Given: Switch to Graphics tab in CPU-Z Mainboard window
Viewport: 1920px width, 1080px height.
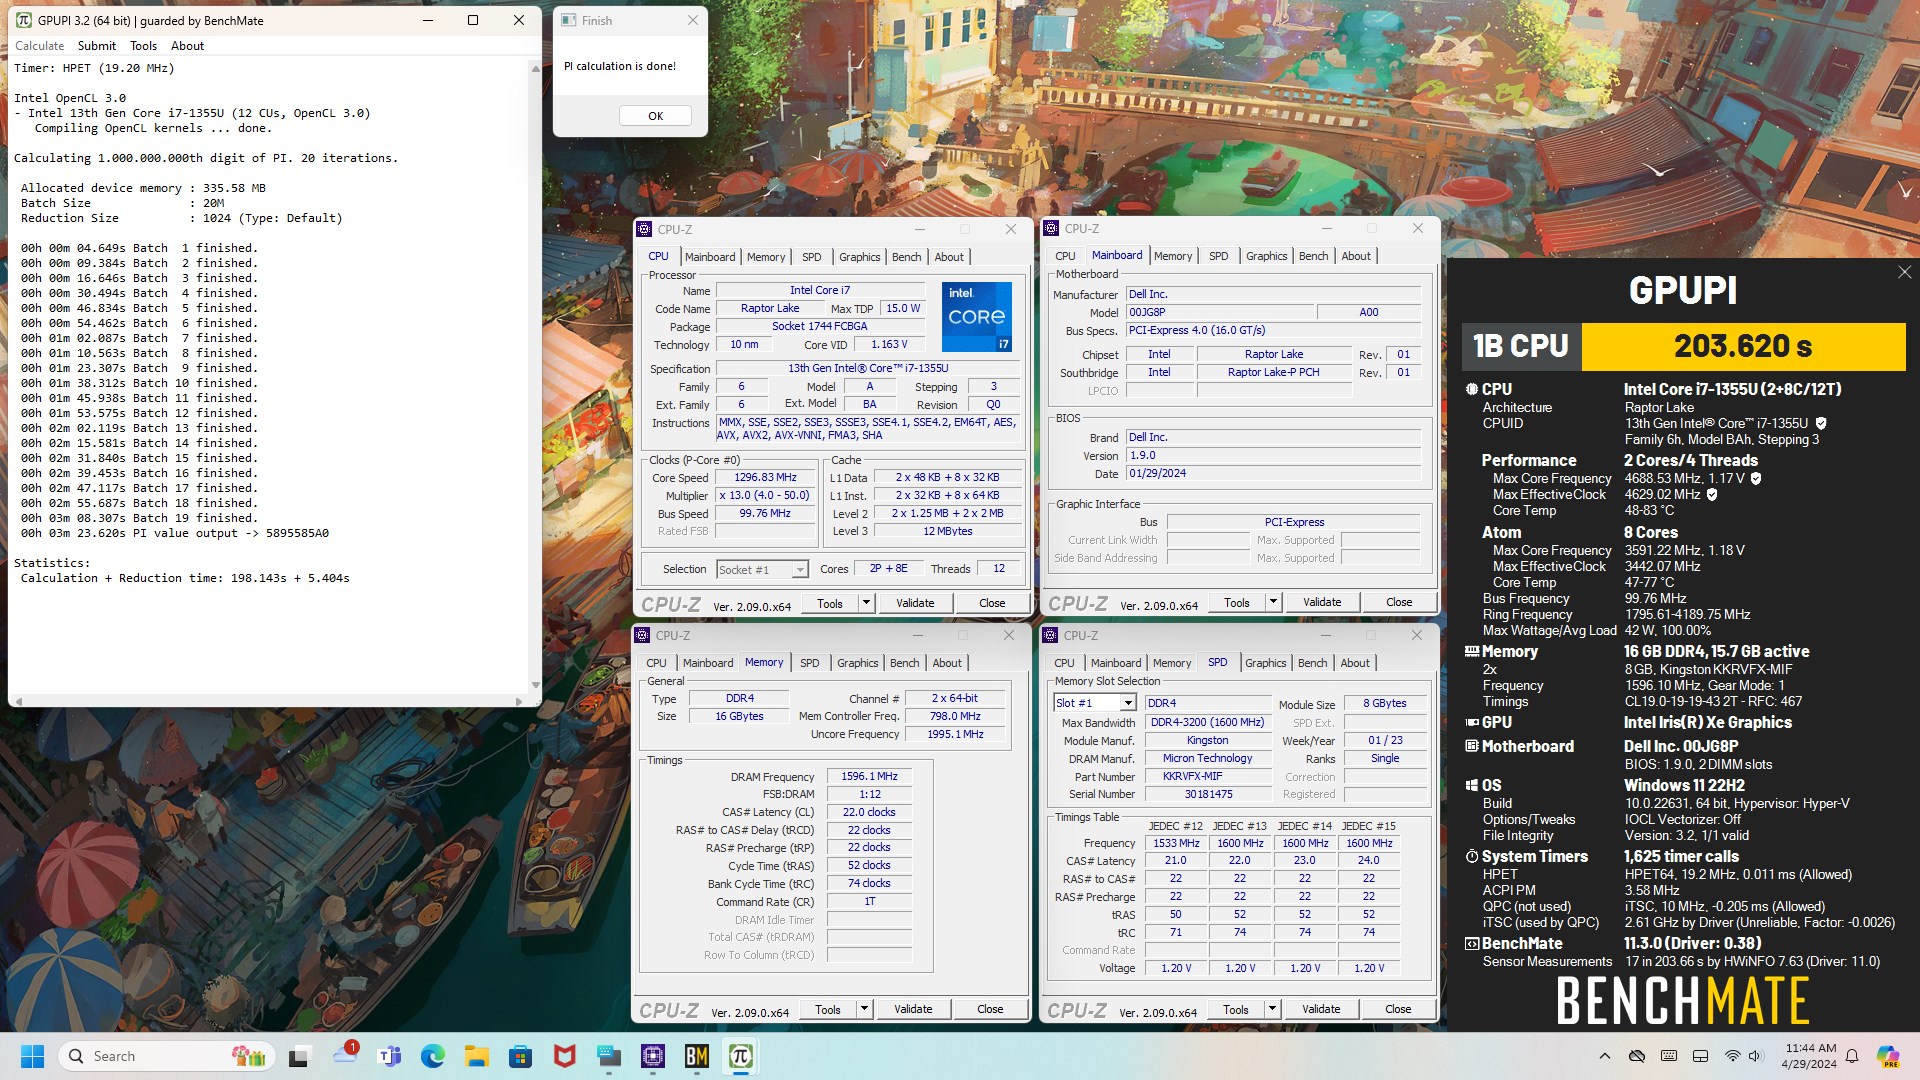Looking at the screenshot, I should 1267,256.
